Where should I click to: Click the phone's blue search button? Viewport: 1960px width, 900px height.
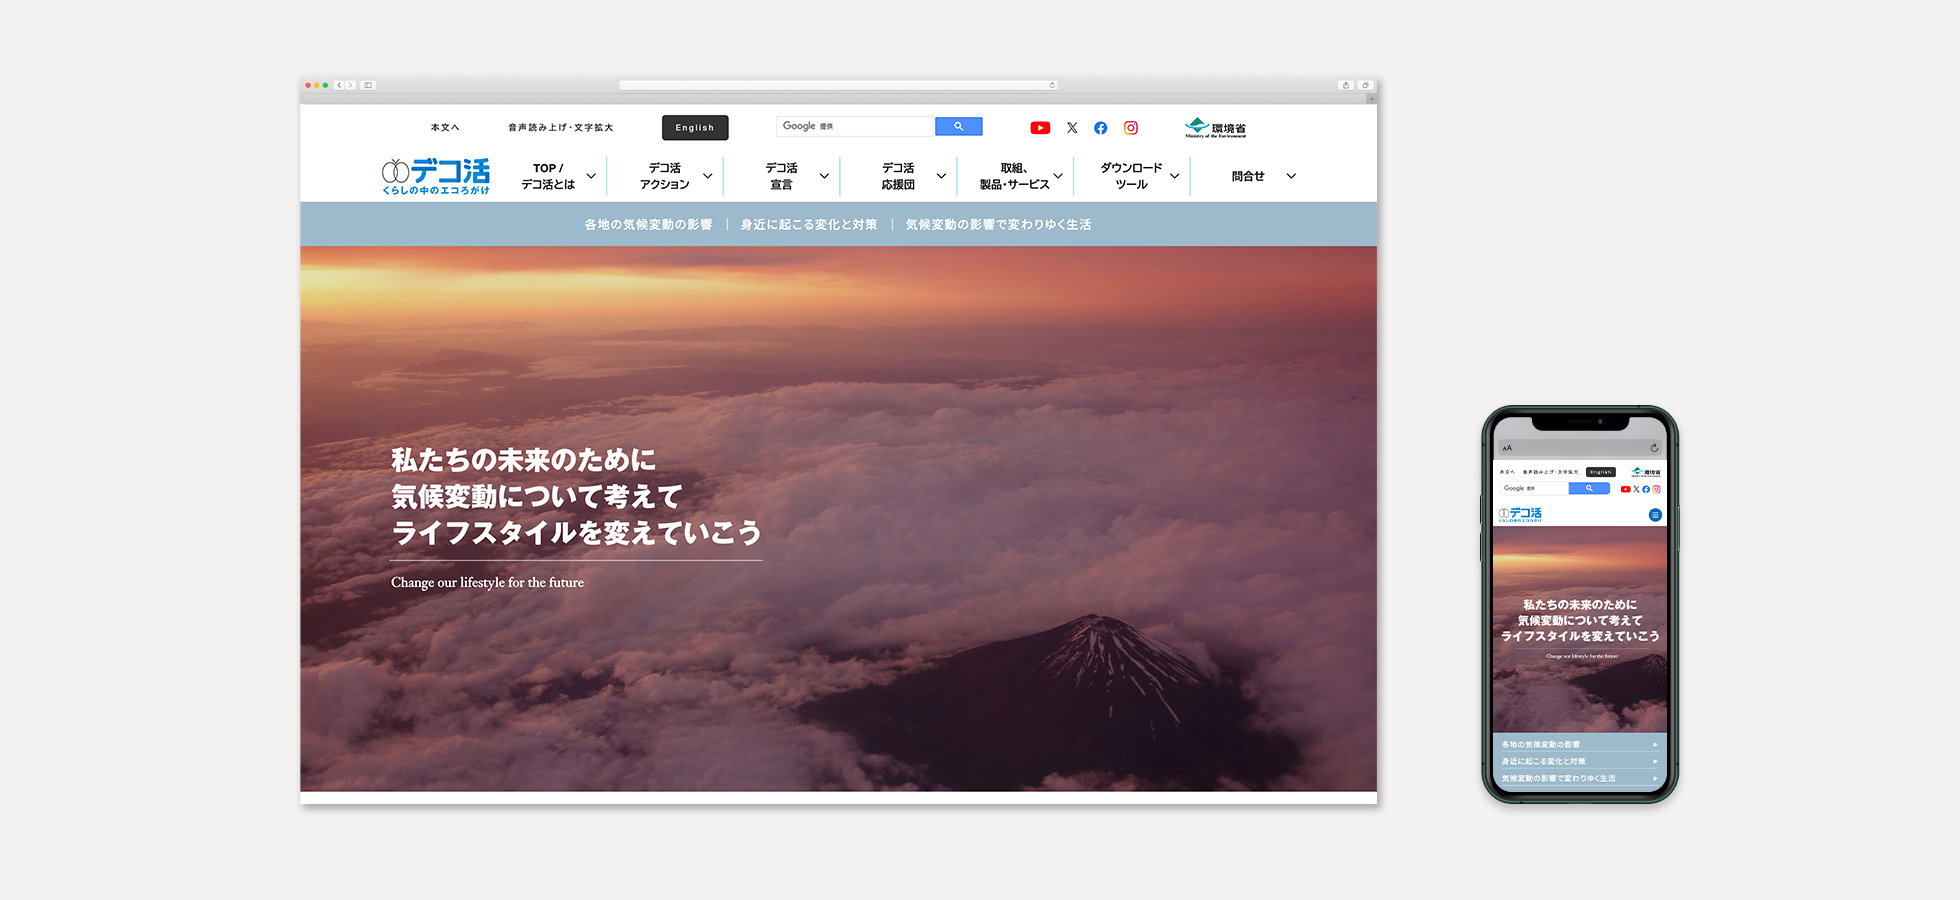pos(1589,488)
